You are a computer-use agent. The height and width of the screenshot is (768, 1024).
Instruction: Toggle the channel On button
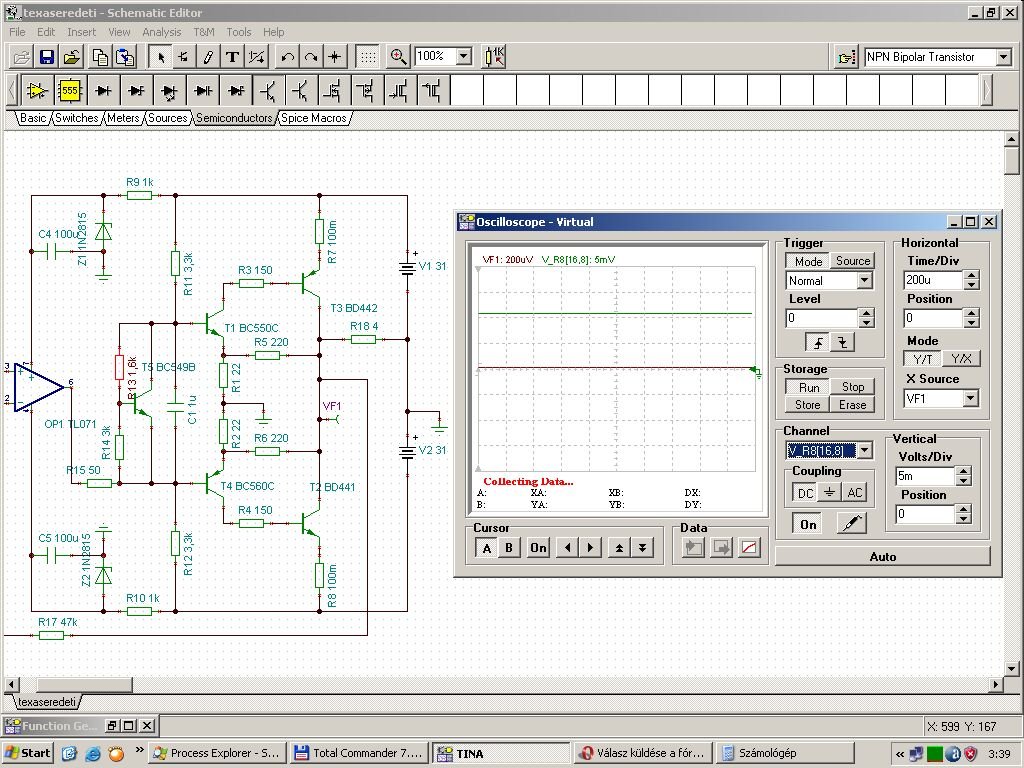808,524
